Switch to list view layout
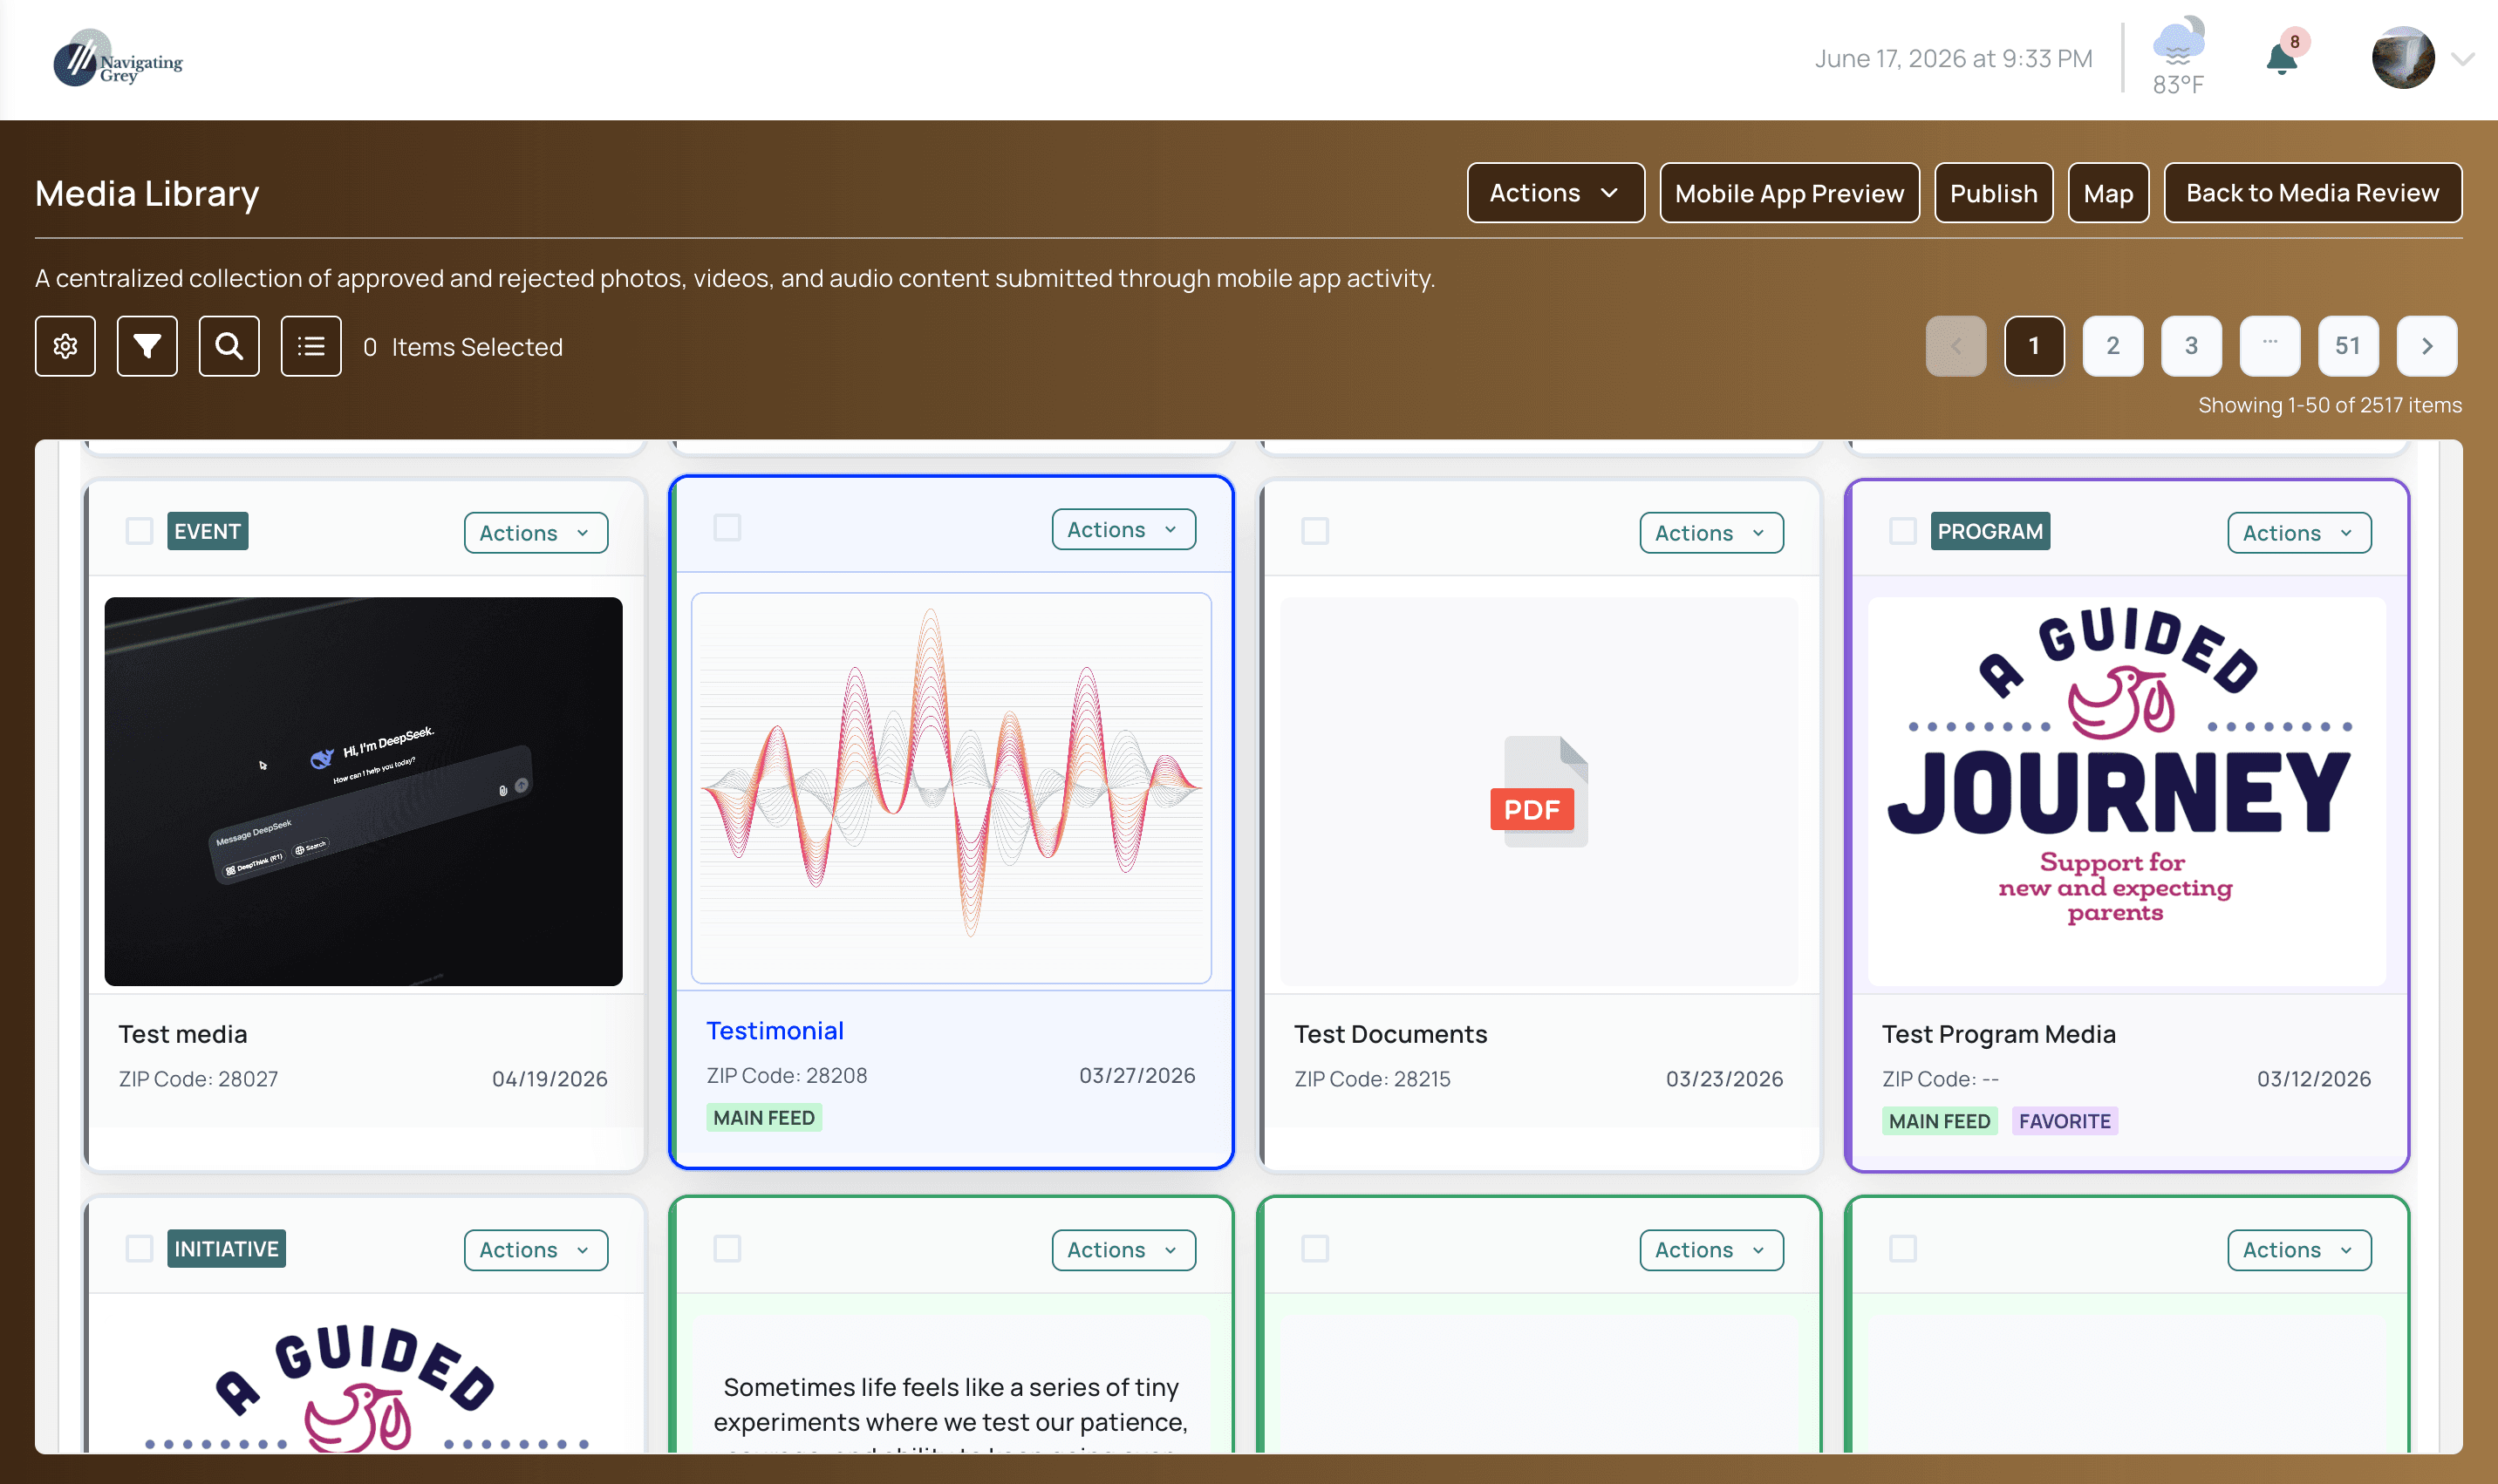Viewport: 2498px width, 1484px height. (x=311, y=346)
